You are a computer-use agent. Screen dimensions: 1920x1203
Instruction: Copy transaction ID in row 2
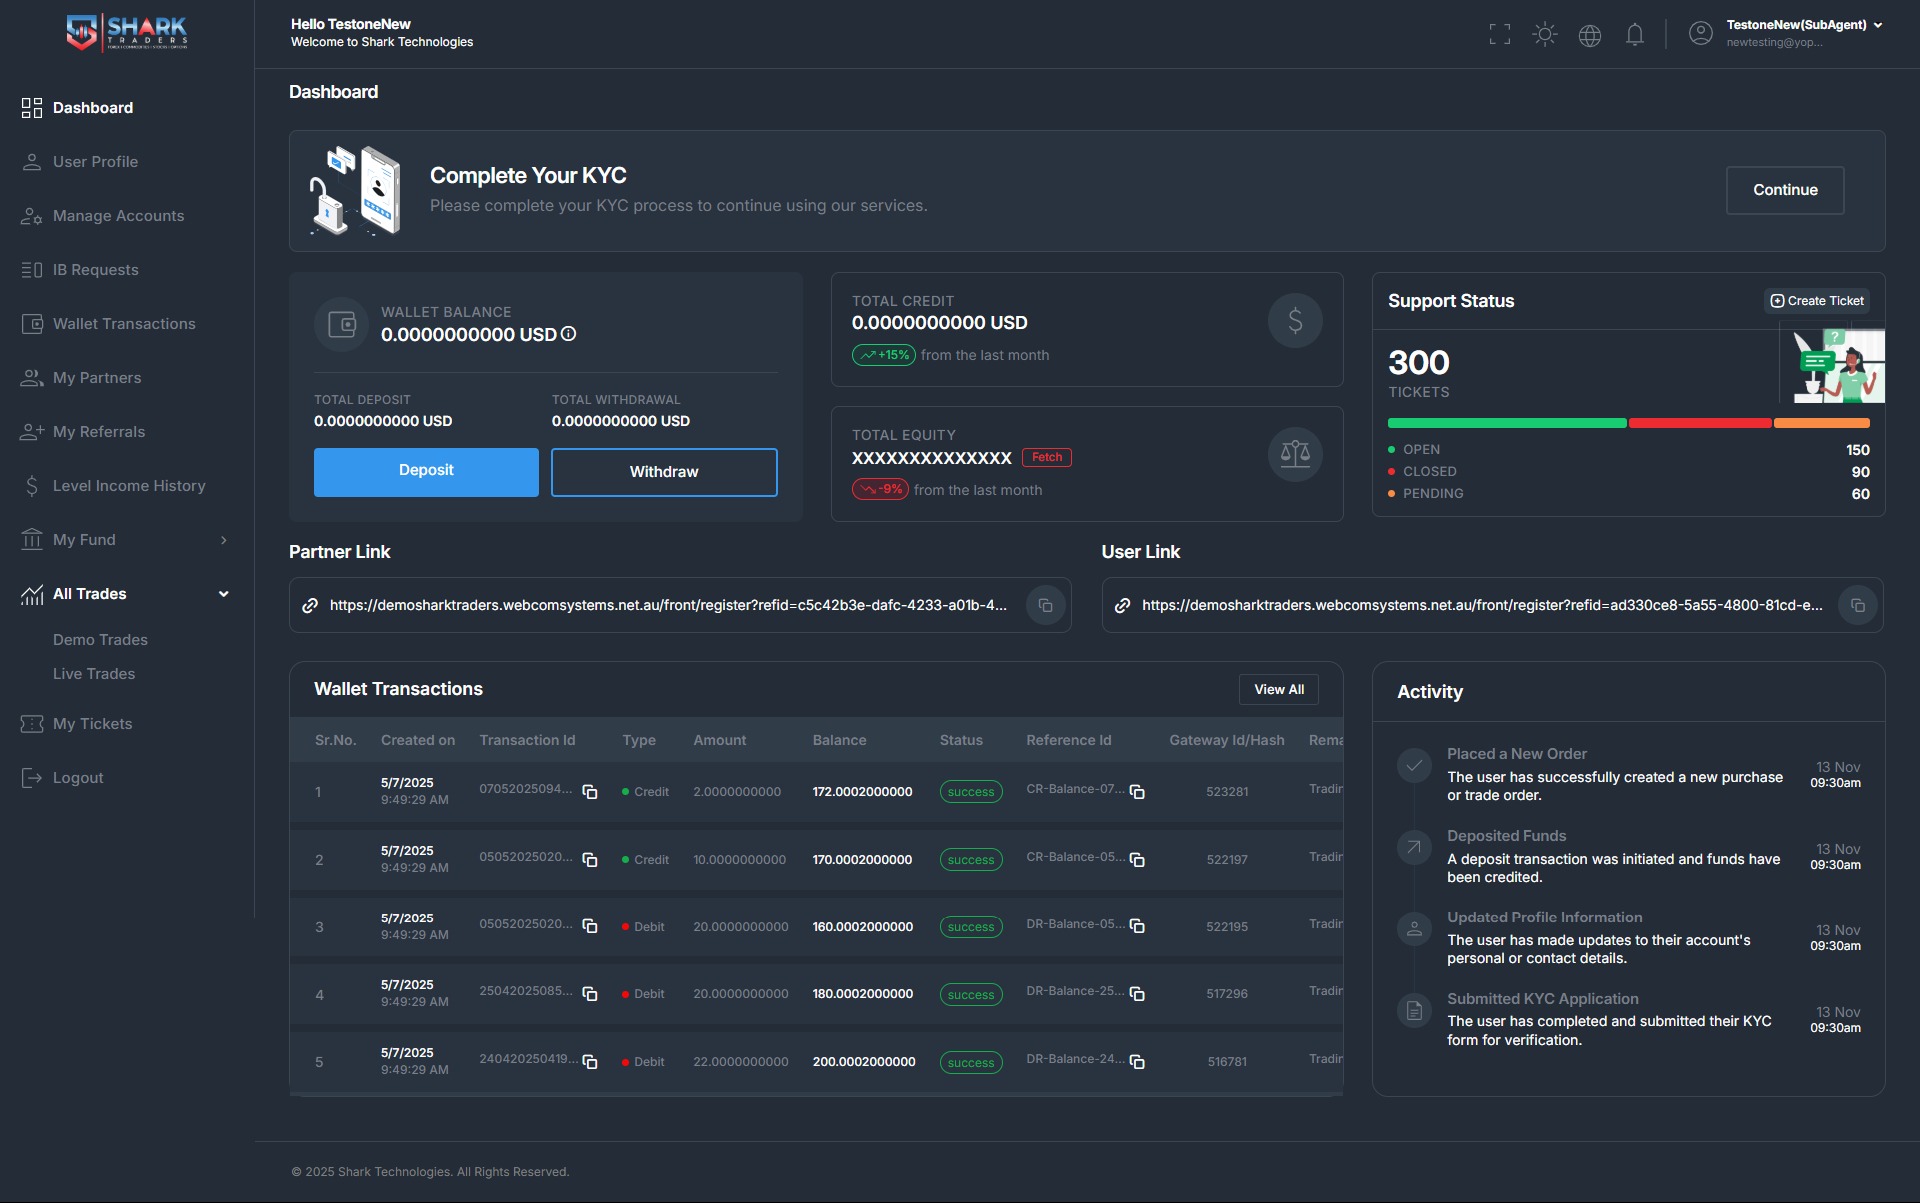click(590, 860)
